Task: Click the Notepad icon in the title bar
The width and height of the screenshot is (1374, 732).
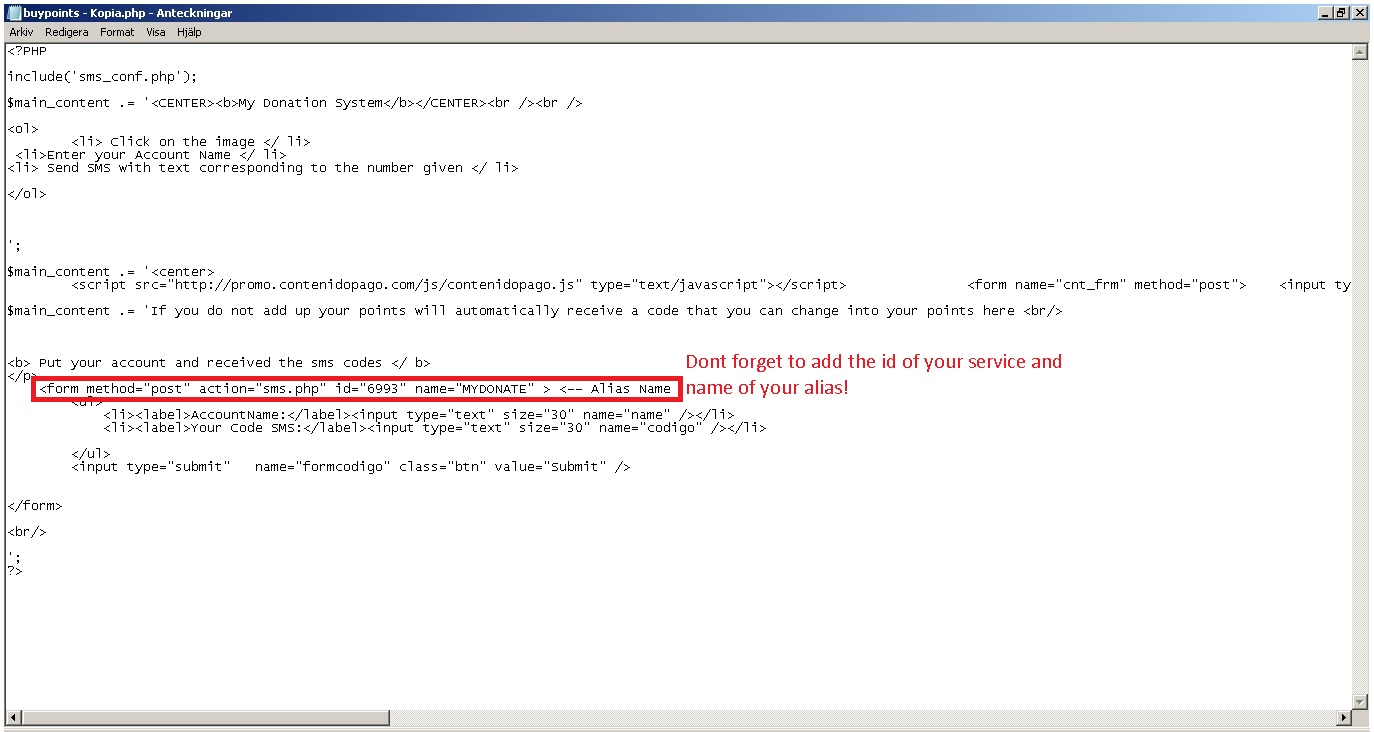Action: [13, 12]
